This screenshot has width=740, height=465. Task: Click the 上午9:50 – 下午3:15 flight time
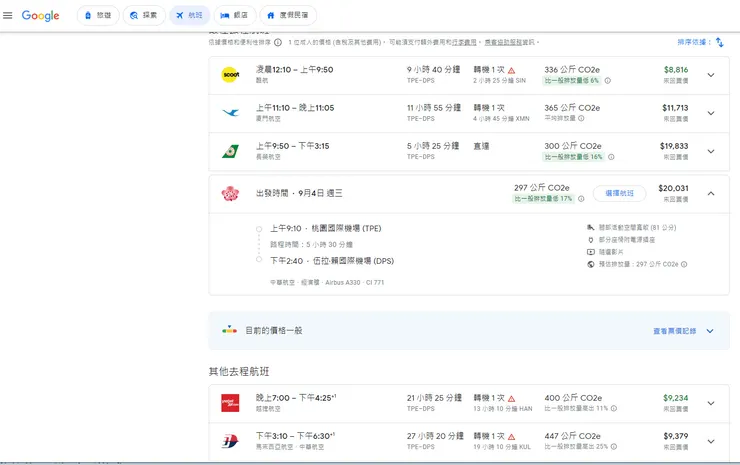293,146
